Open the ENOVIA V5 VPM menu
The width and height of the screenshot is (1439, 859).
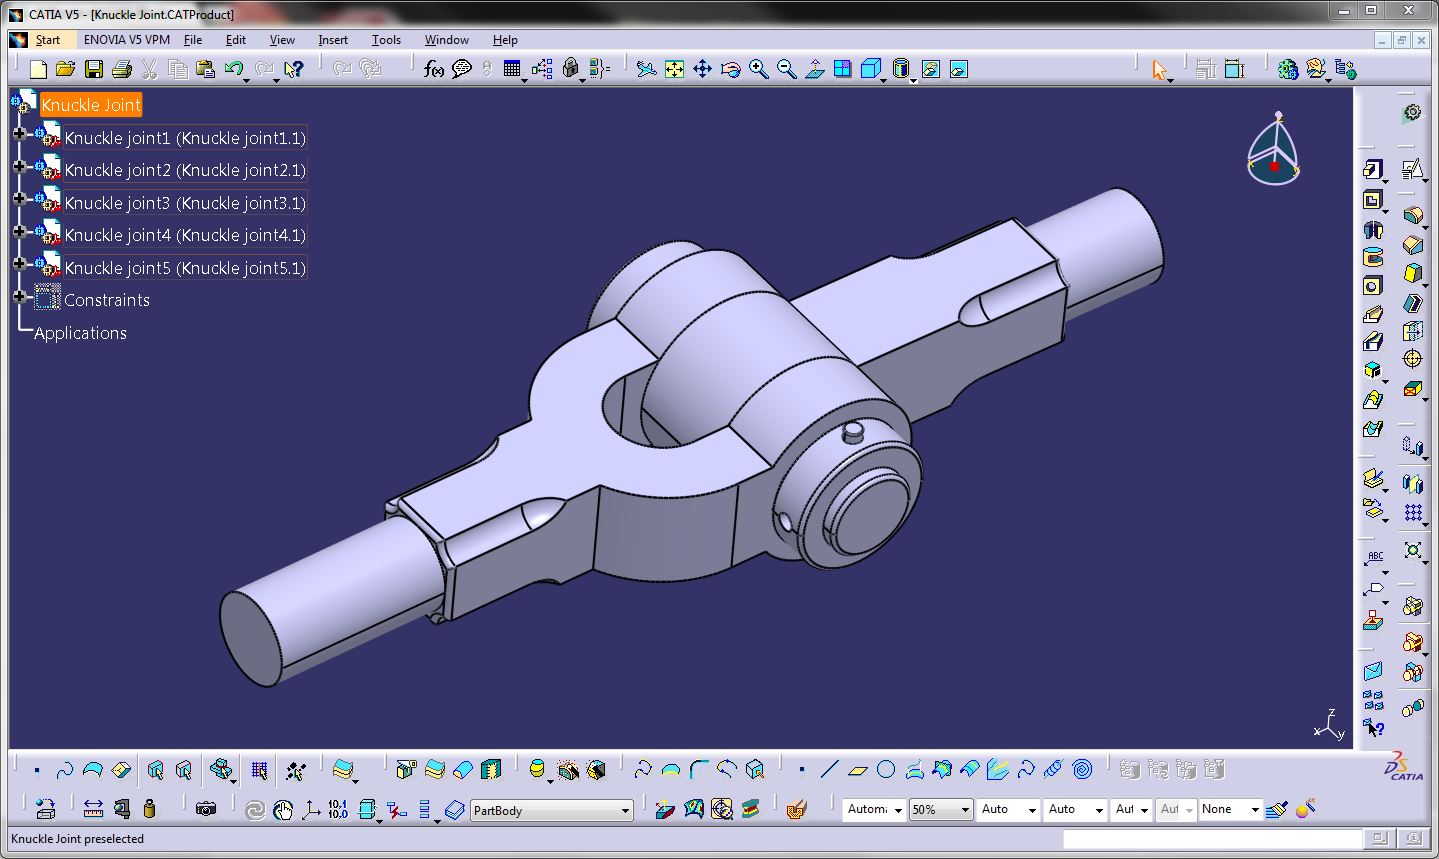tap(127, 40)
